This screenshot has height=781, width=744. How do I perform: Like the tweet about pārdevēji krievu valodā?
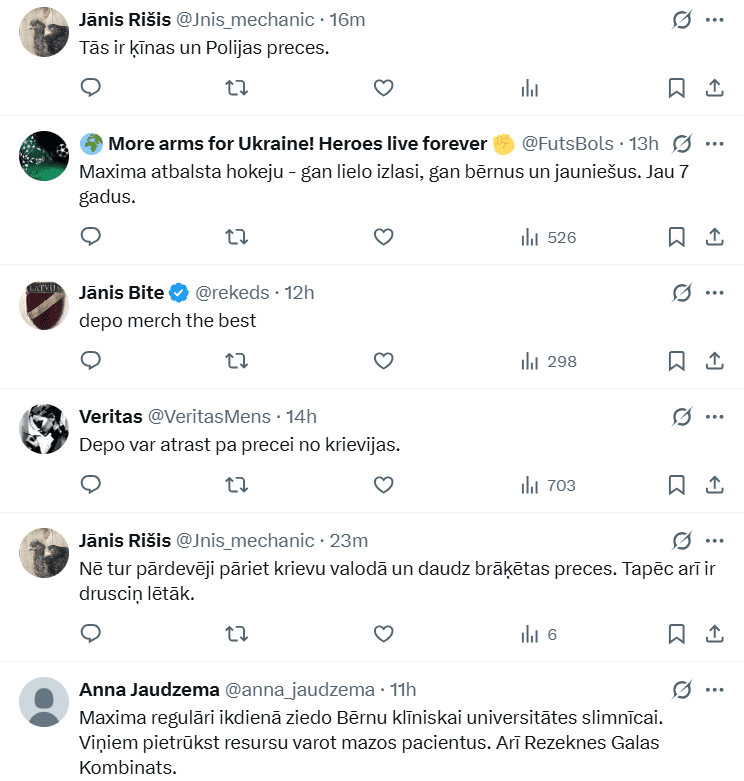pyautogui.click(x=383, y=634)
